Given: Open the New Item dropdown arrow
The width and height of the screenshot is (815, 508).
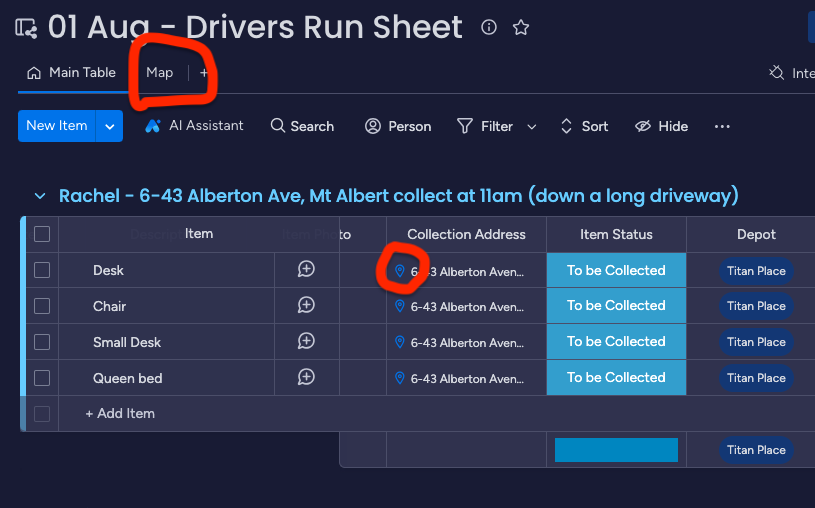Looking at the screenshot, I should click(x=110, y=126).
